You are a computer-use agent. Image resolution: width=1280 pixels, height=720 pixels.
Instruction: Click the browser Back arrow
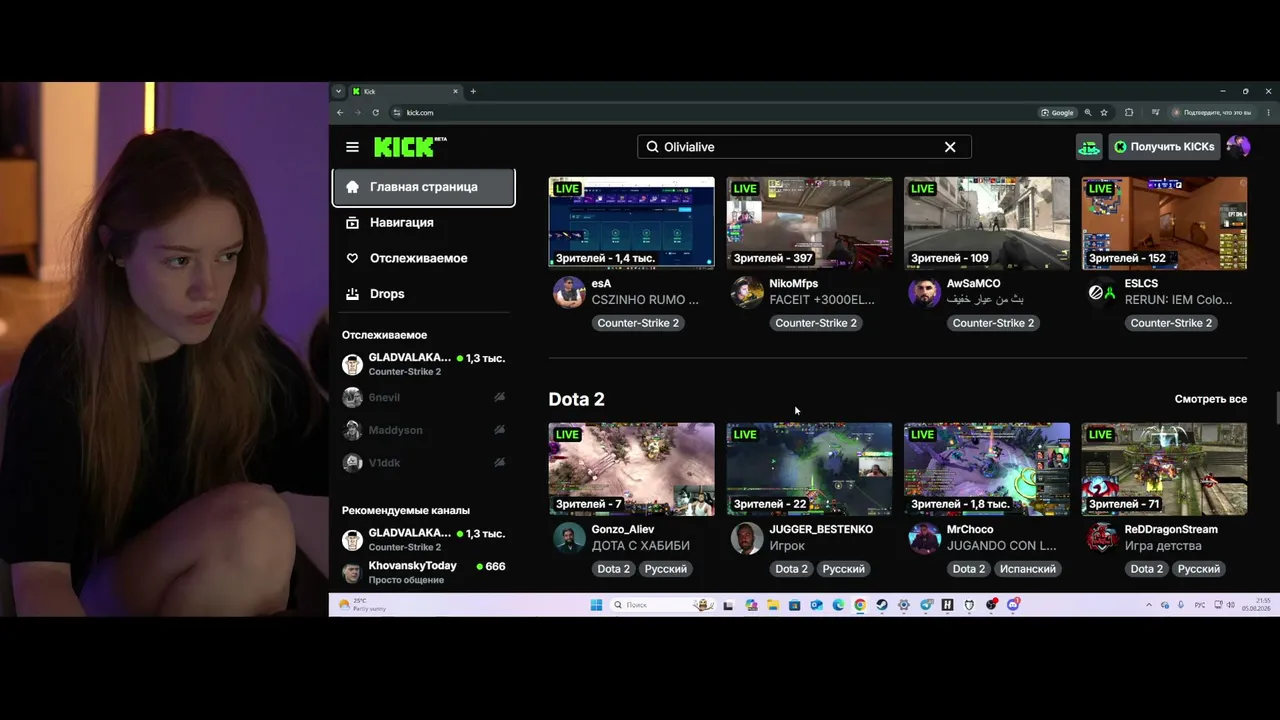click(x=340, y=112)
